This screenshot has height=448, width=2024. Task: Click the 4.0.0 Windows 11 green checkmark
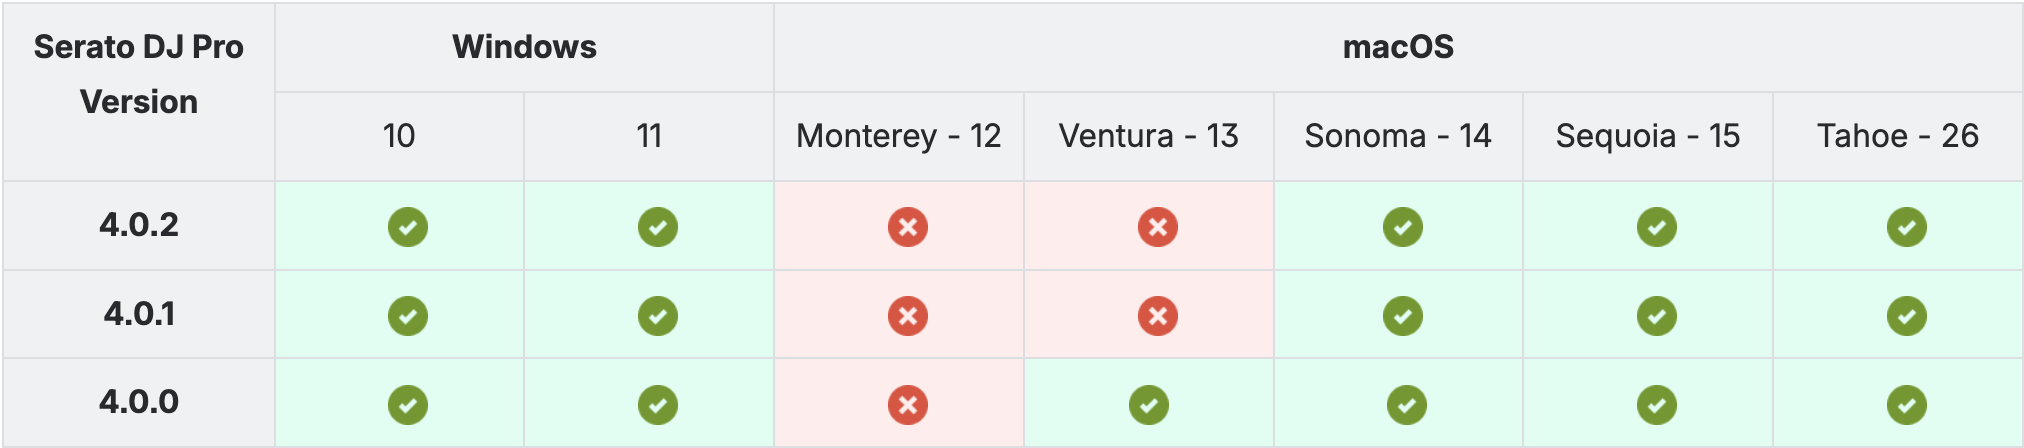(658, 405)
